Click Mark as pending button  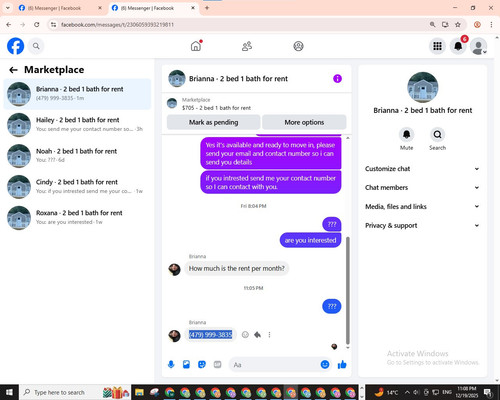(x=213, y=122)
